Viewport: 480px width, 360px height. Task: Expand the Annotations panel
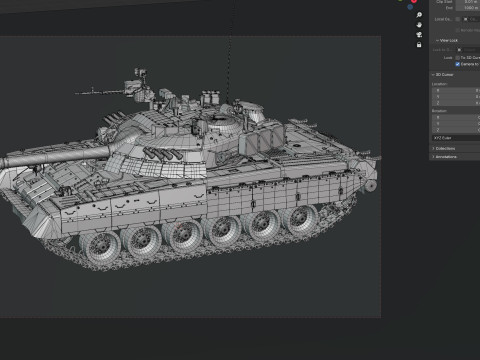pos(444,156)
